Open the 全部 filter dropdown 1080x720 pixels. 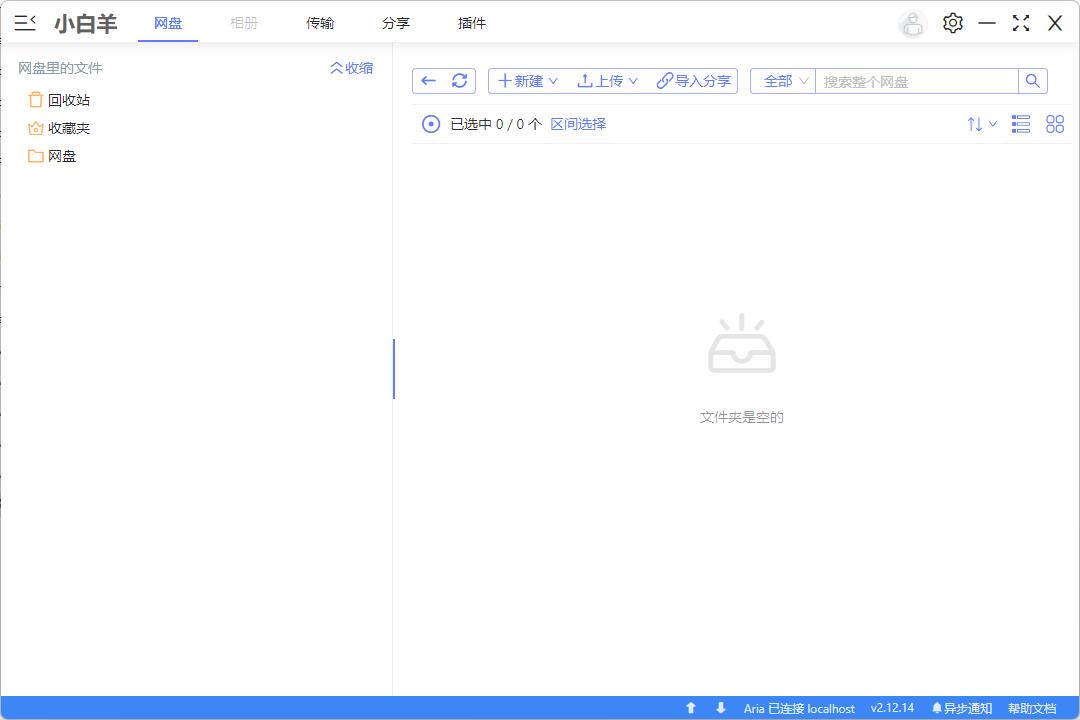[783, 81]
